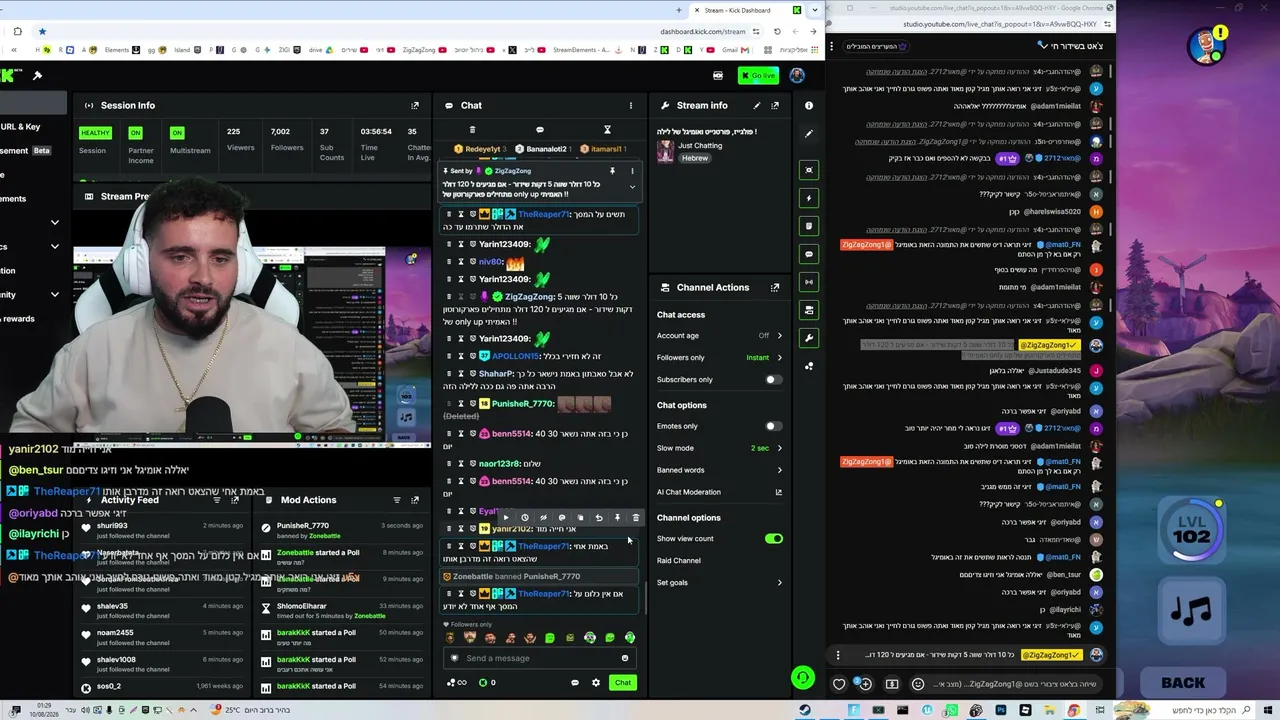Open the Chat panel three-dot menu

click(630, 105)
